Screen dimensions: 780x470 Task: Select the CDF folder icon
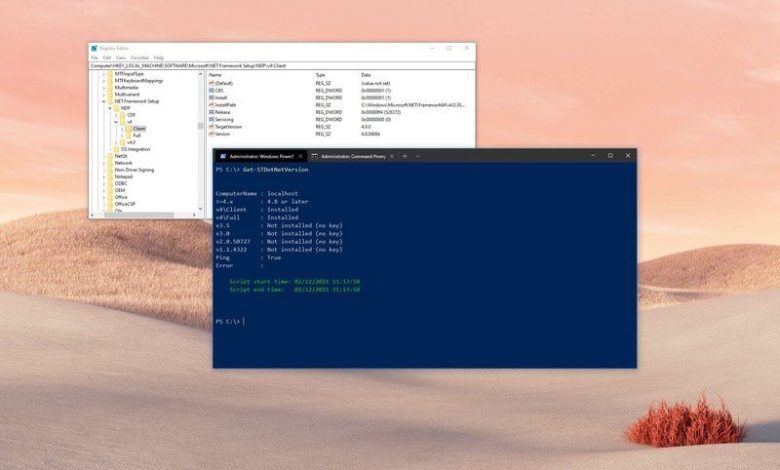[122, 115]
